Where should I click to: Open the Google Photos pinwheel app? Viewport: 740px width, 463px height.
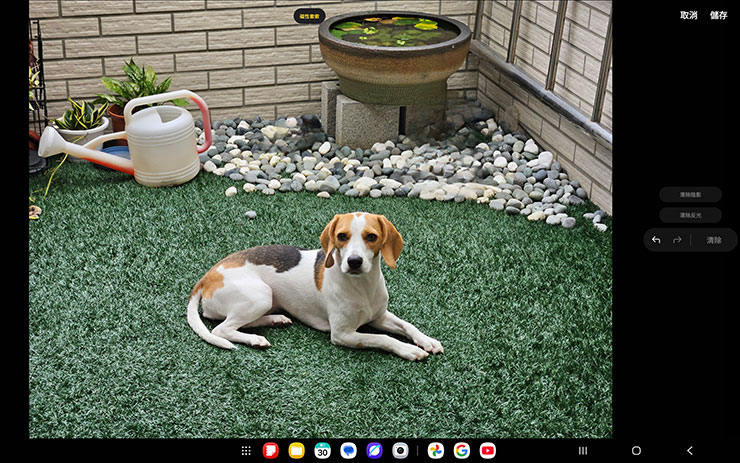[436, 451]
